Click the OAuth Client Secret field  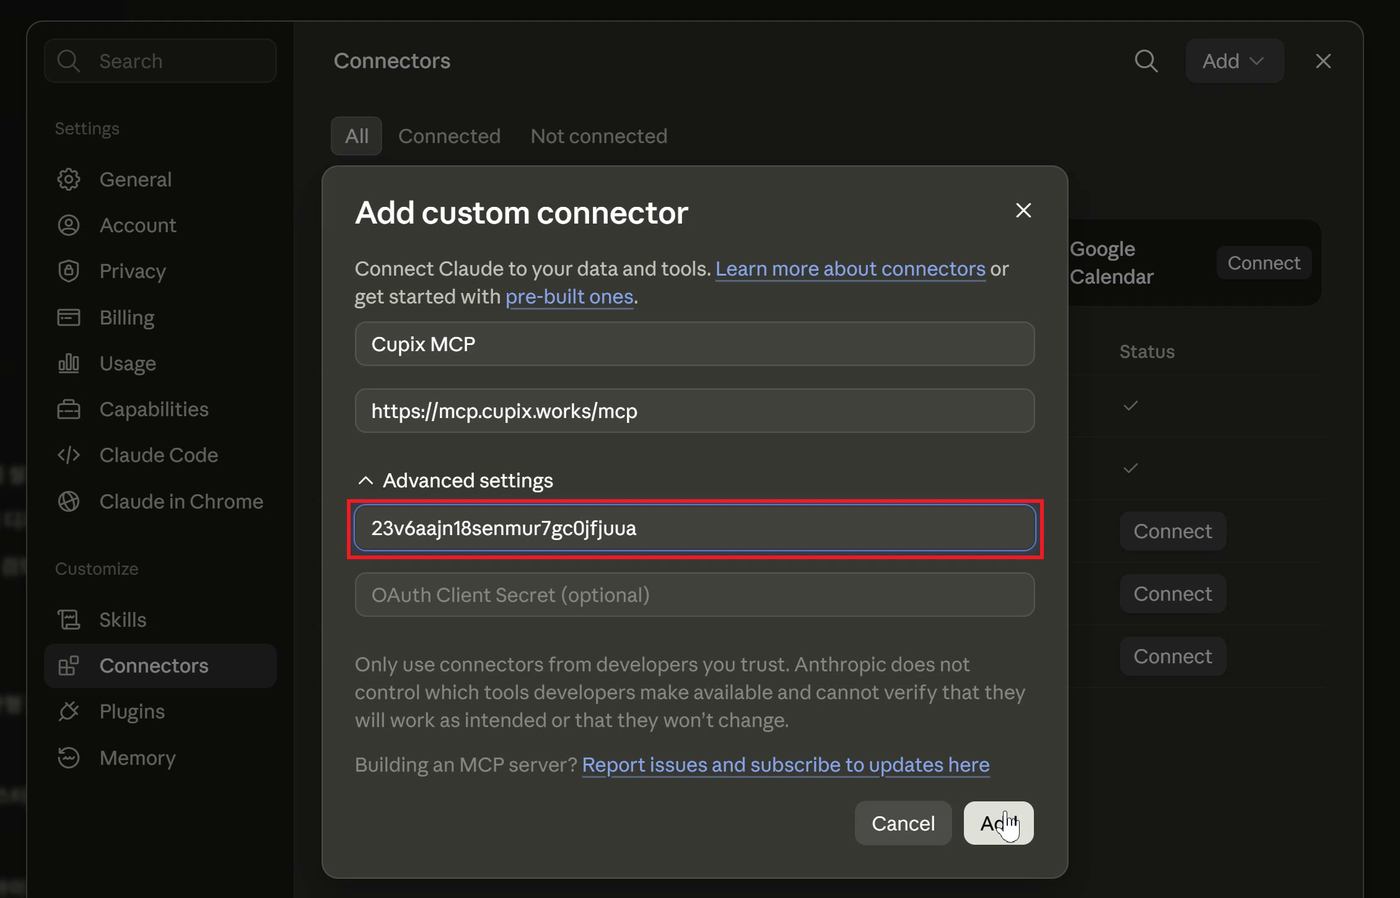(x=695, y=595)
